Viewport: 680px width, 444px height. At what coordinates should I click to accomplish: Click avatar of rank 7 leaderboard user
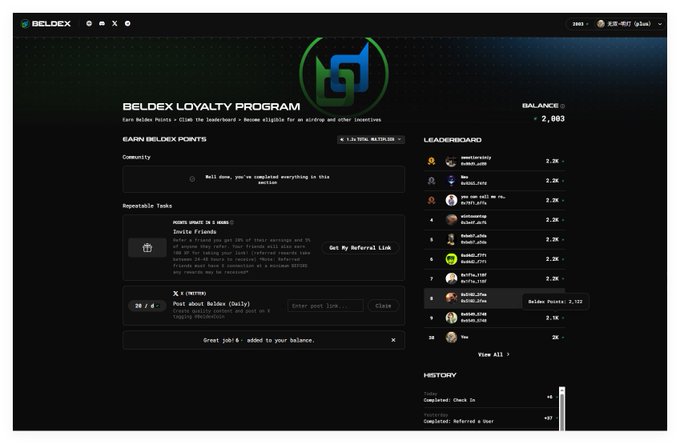451,278
